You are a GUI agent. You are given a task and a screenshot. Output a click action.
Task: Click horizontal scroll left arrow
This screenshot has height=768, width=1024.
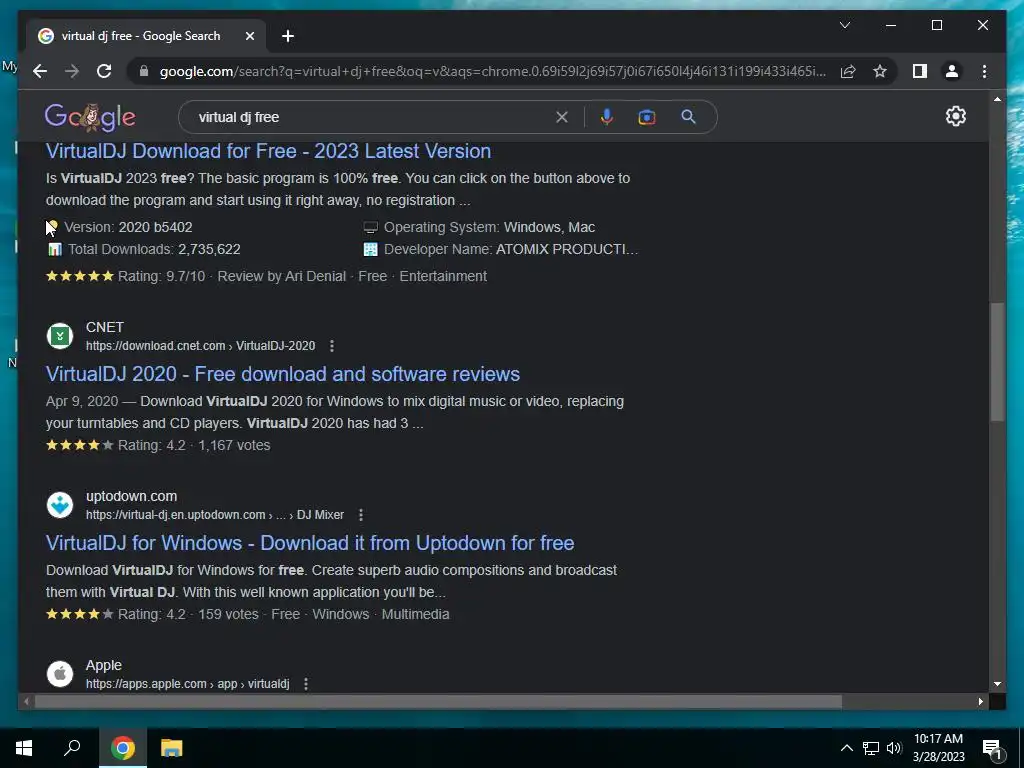click(x=26, y=701)
